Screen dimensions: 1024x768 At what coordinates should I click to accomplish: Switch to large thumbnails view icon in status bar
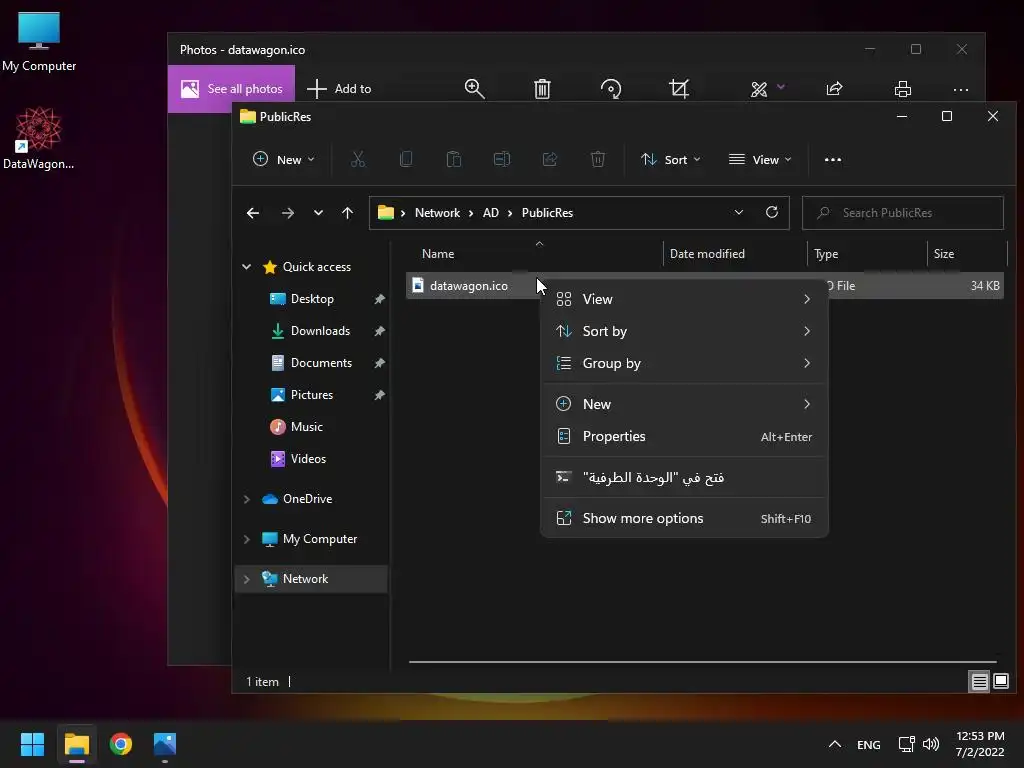pos(1001,682)
